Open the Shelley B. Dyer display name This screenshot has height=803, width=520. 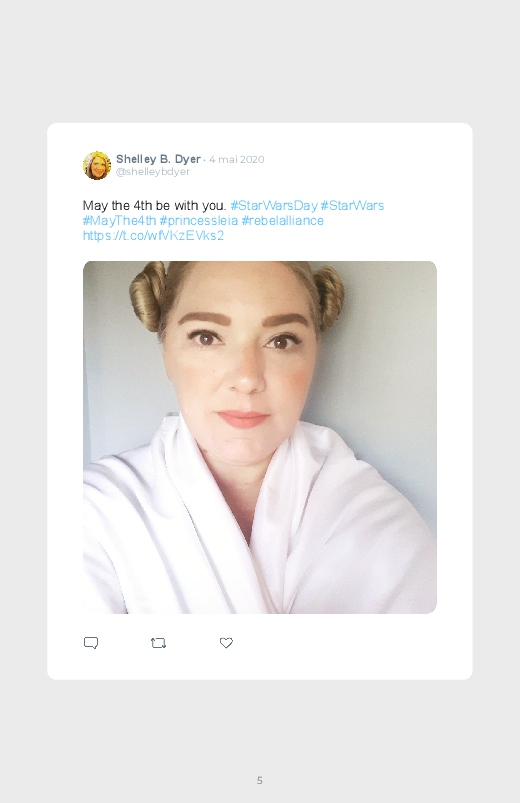158,159
